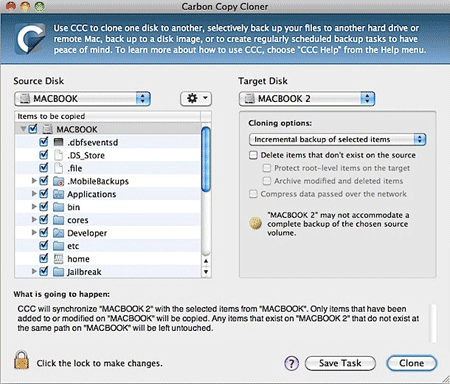
Task: Click the warning icon beside MACBOOK 2 message
Action: pyautogui.click(x=256, y=223)
